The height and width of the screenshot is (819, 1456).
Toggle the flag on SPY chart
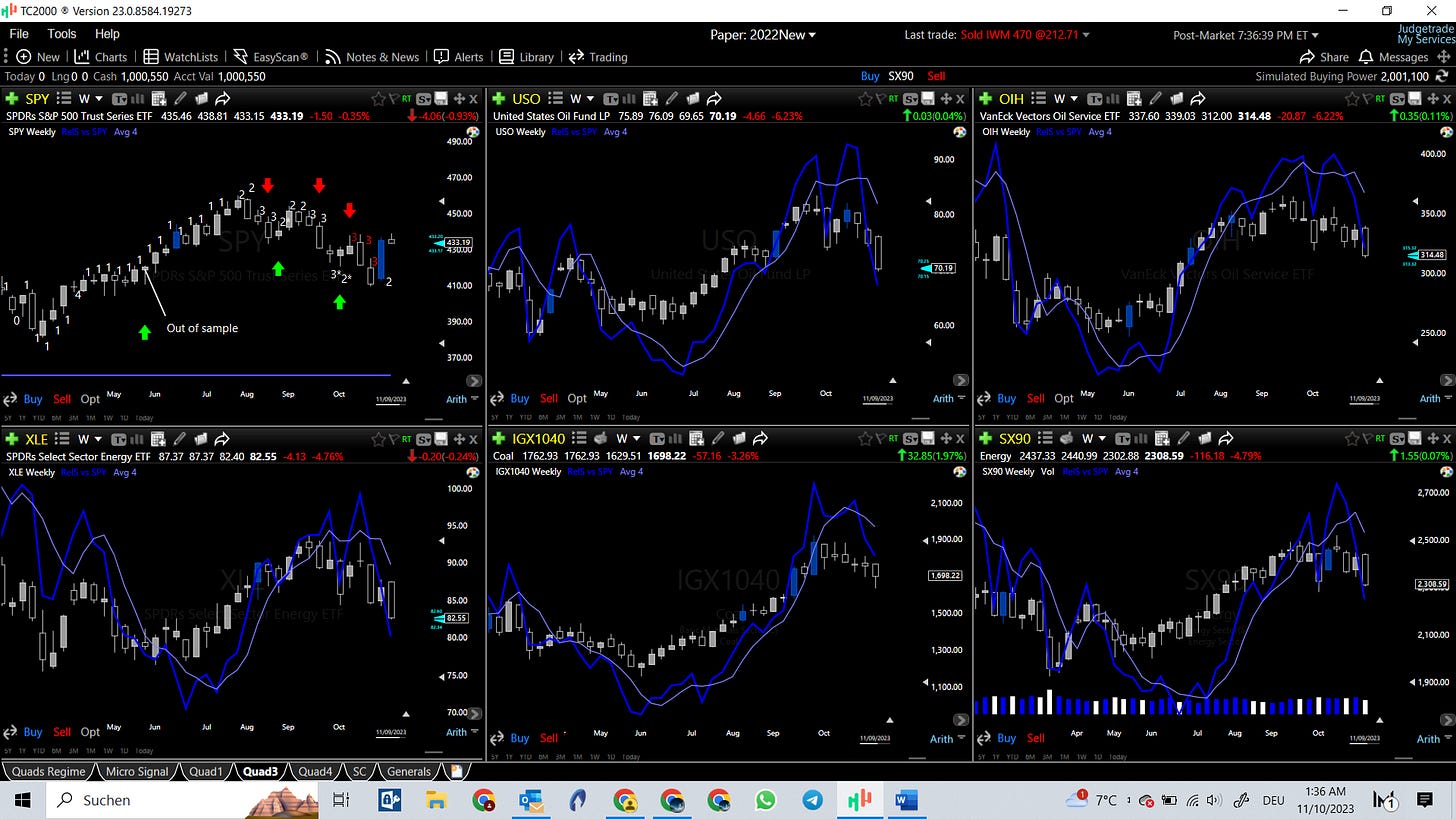[393, 98]
